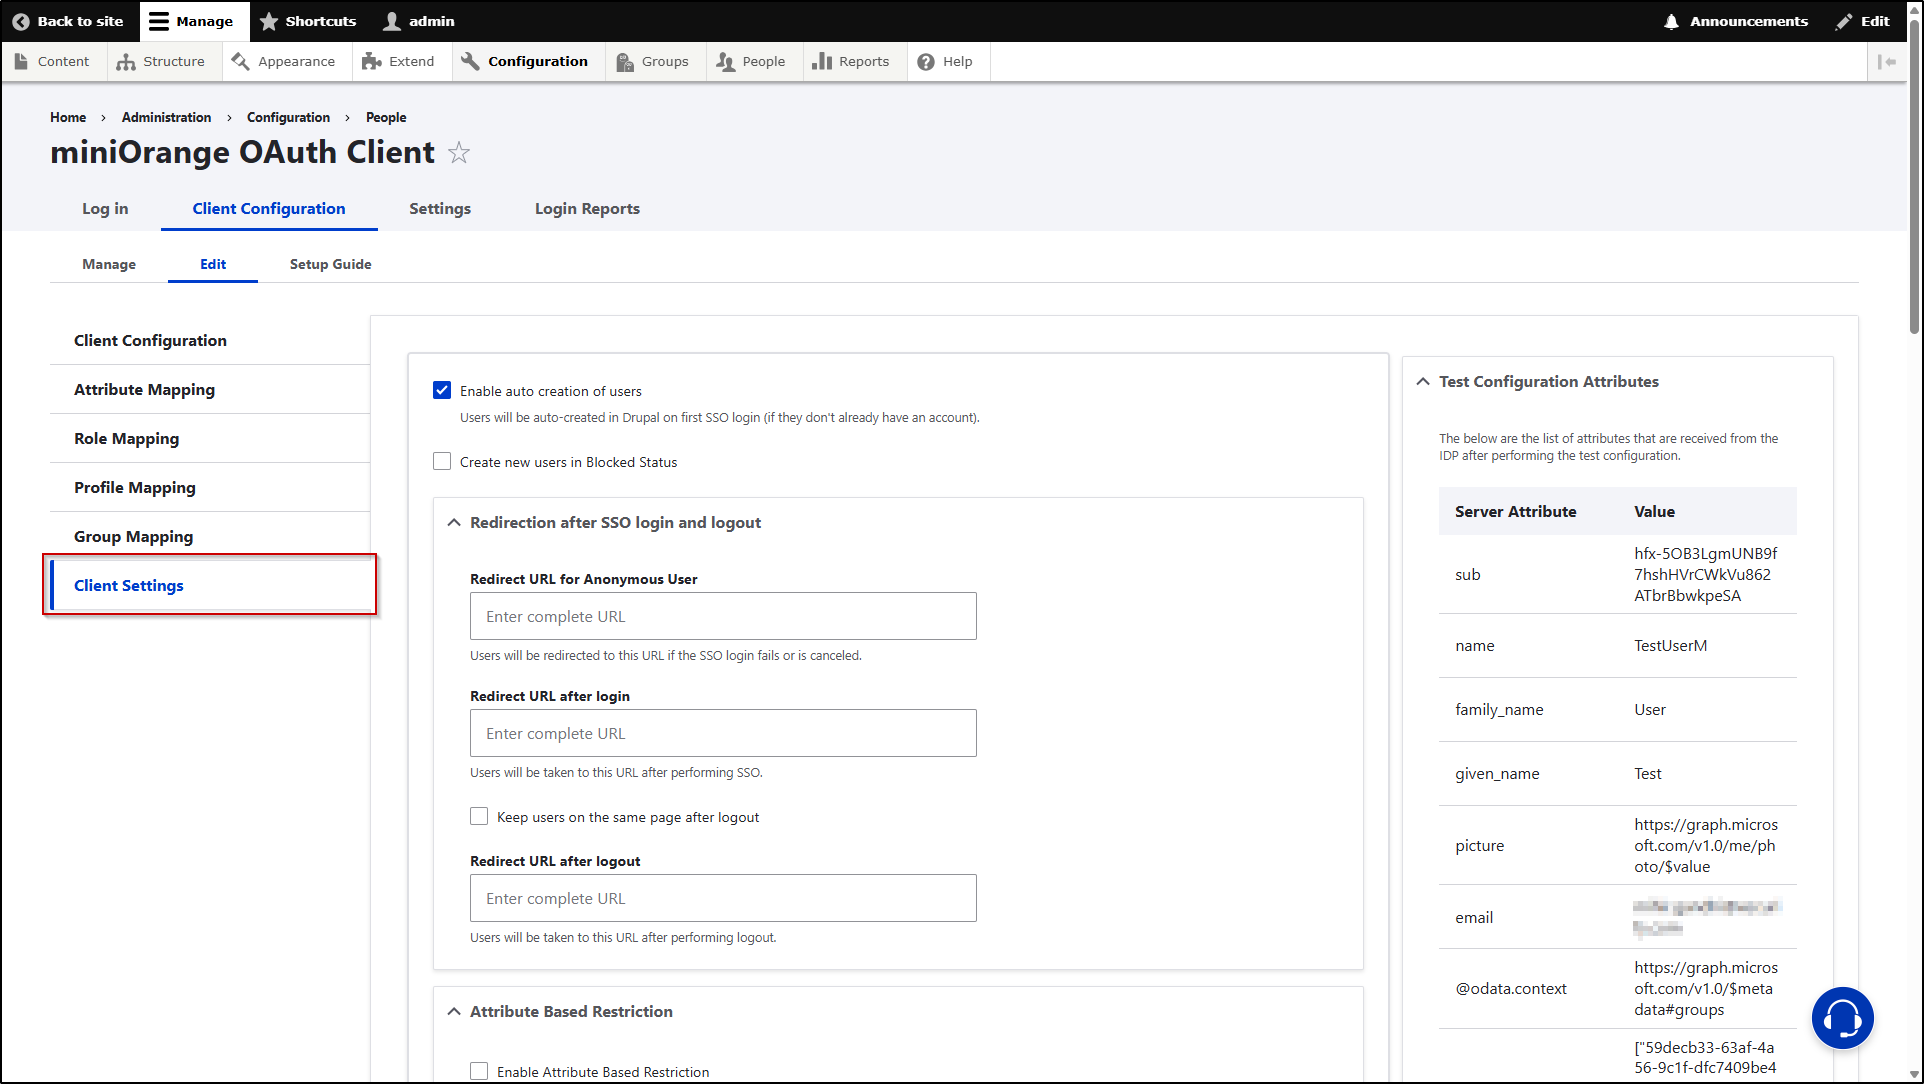The height and width of the screenshot is (1084, 1924).
Task: Uncheck Enable auto creation of users
Action: pyautogui.click(x=442, y=390)
